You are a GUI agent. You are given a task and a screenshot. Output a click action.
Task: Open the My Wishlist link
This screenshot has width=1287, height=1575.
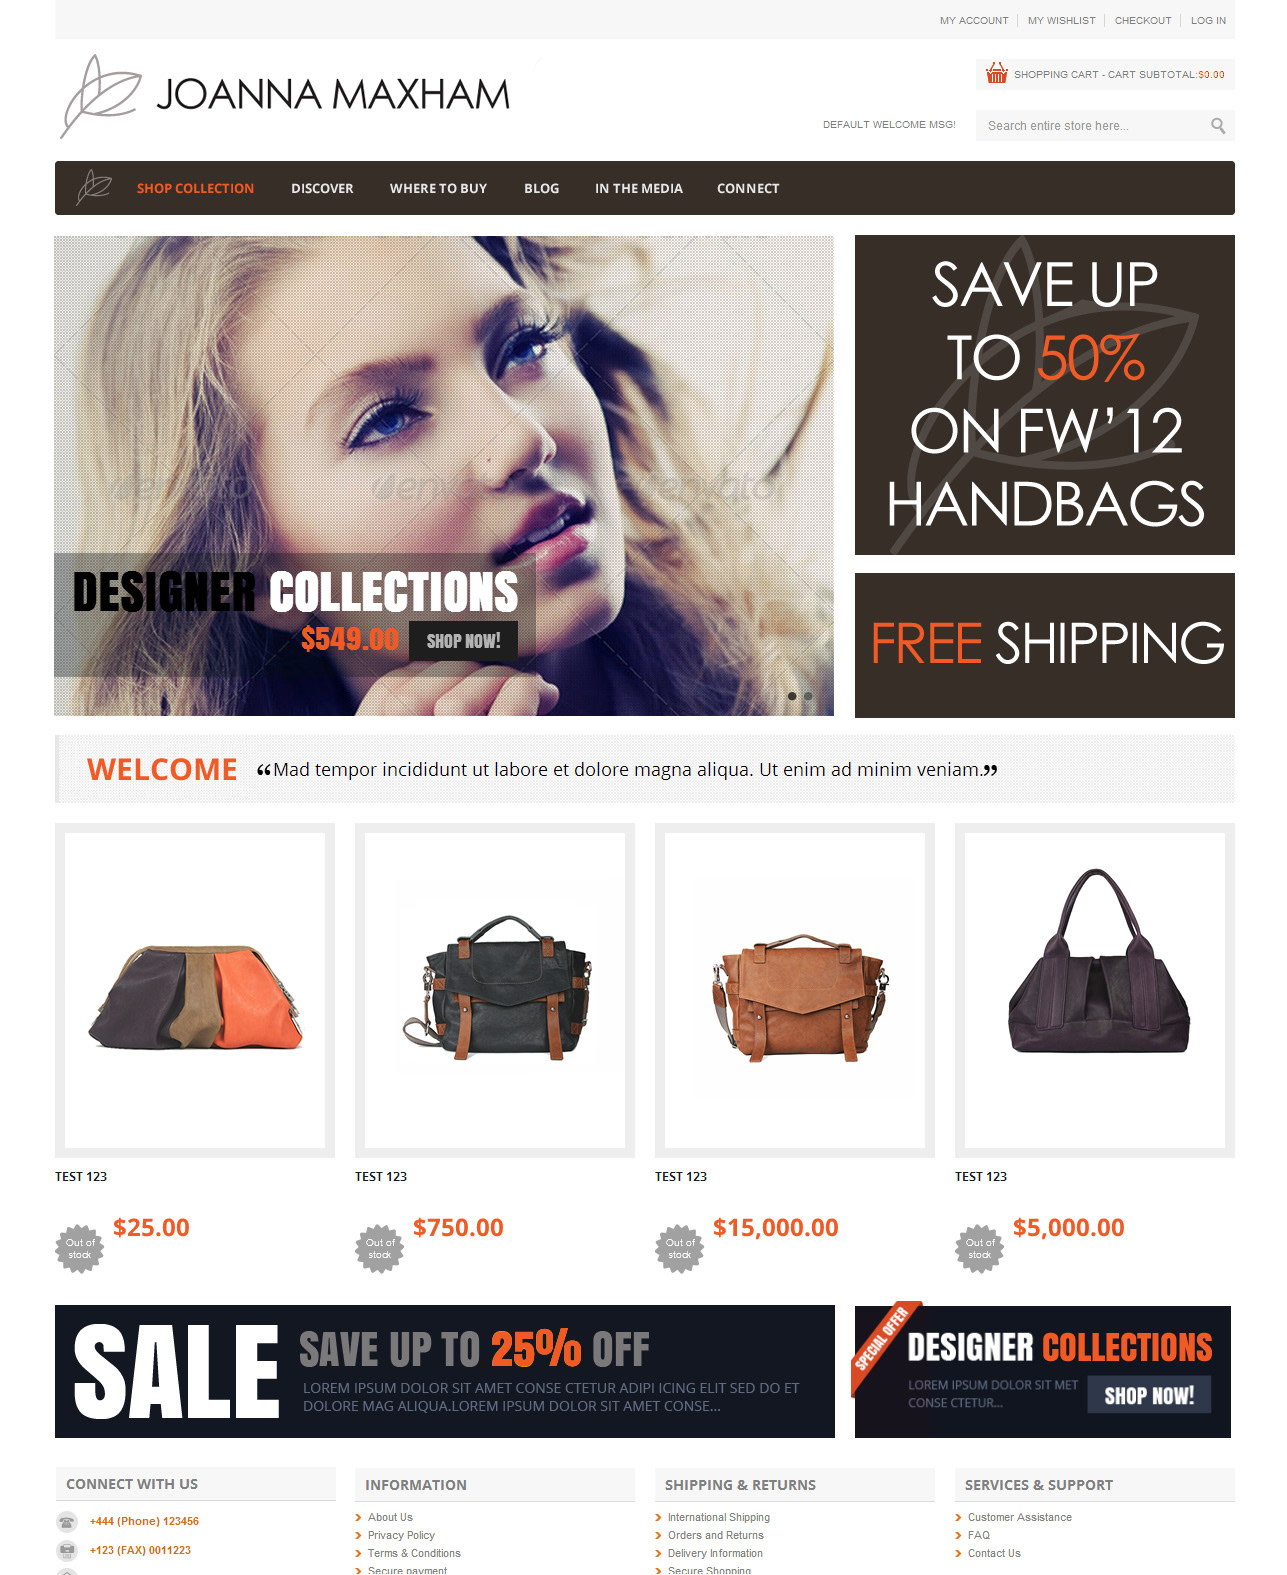pyautogui.click(x=1061, y=20)
